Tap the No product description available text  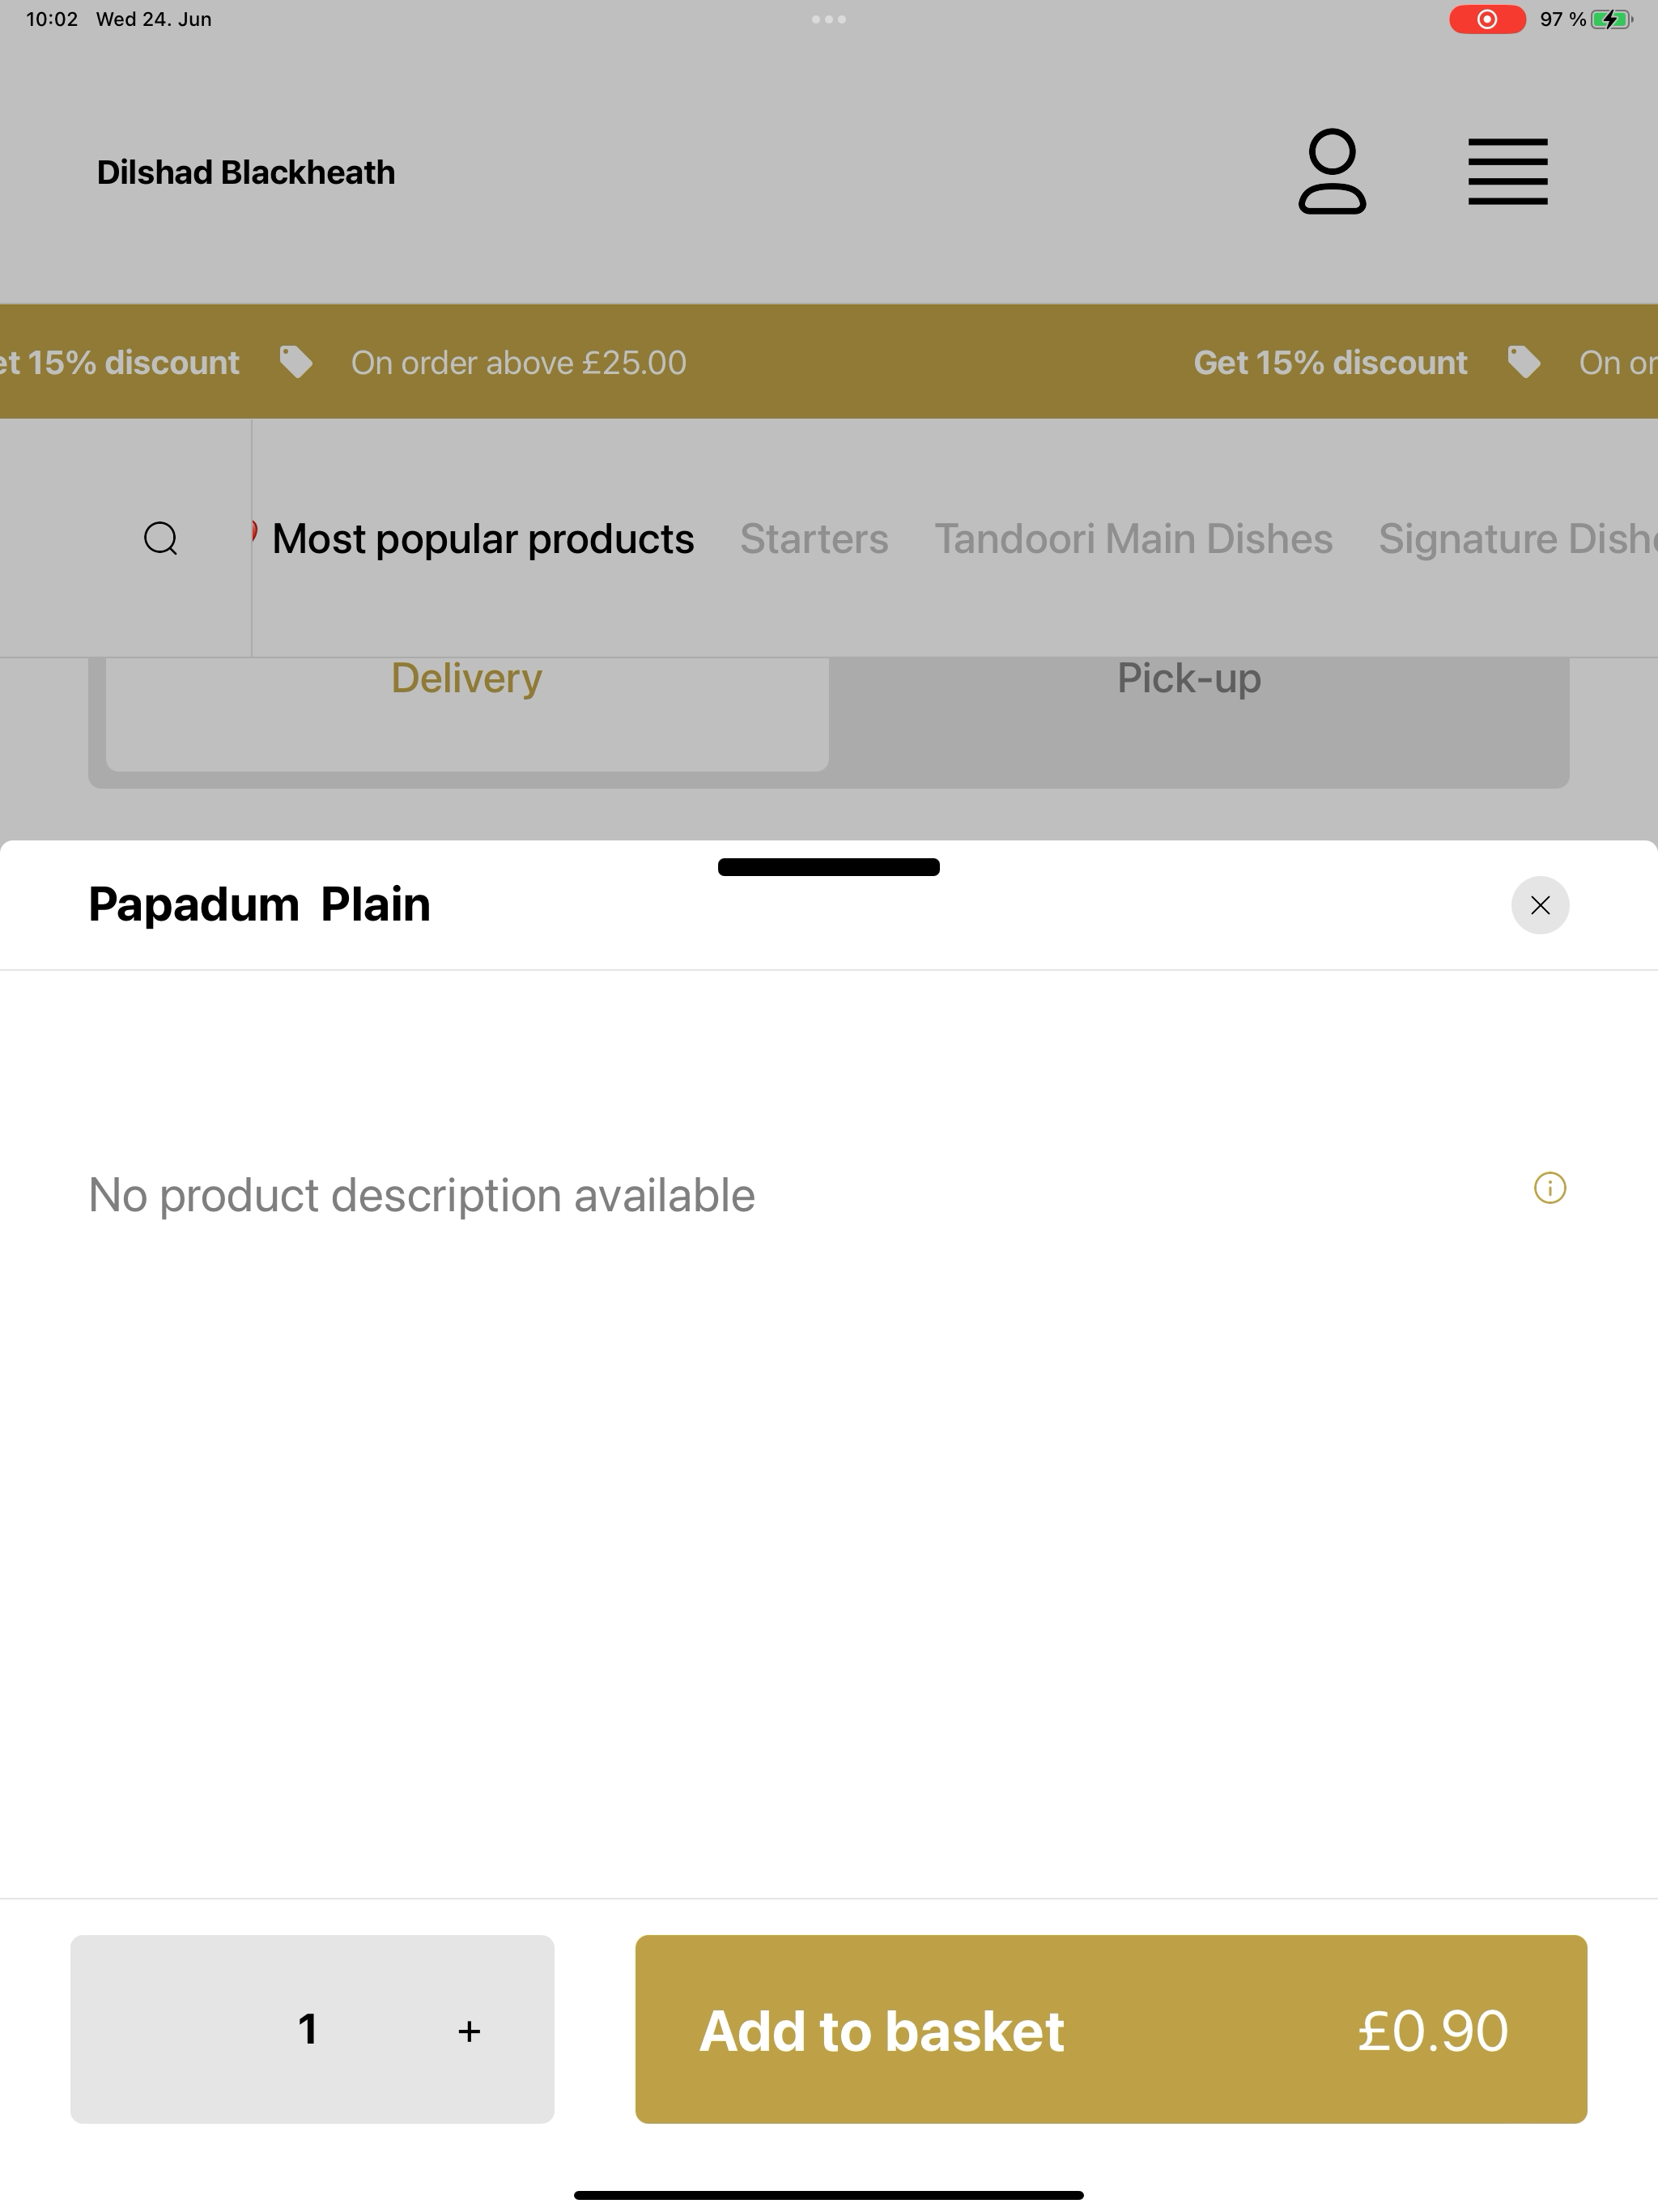pyautogui.click(x=421, y=1195)
